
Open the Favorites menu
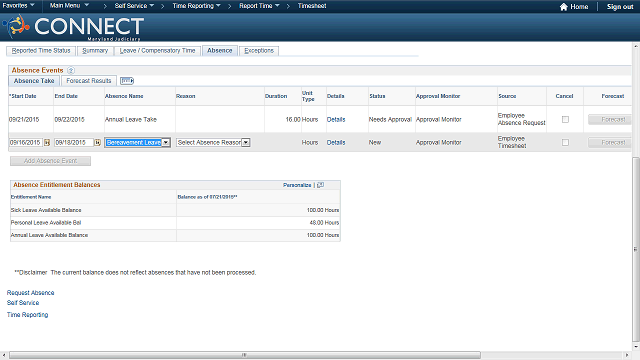coord(18,6)
